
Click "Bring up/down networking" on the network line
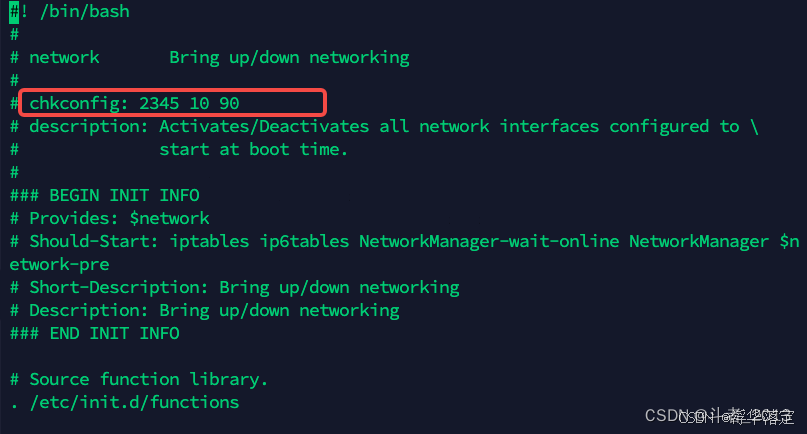(289, 57)
